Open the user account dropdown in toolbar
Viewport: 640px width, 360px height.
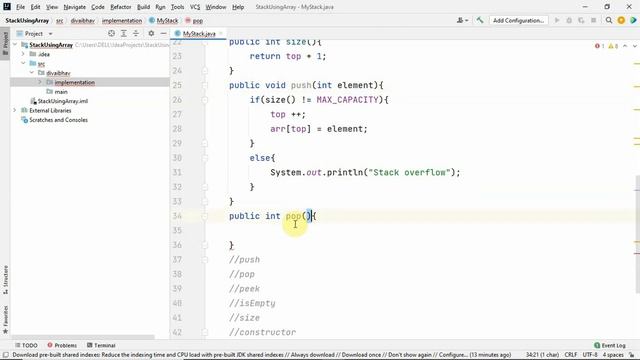tap(462, 20)
